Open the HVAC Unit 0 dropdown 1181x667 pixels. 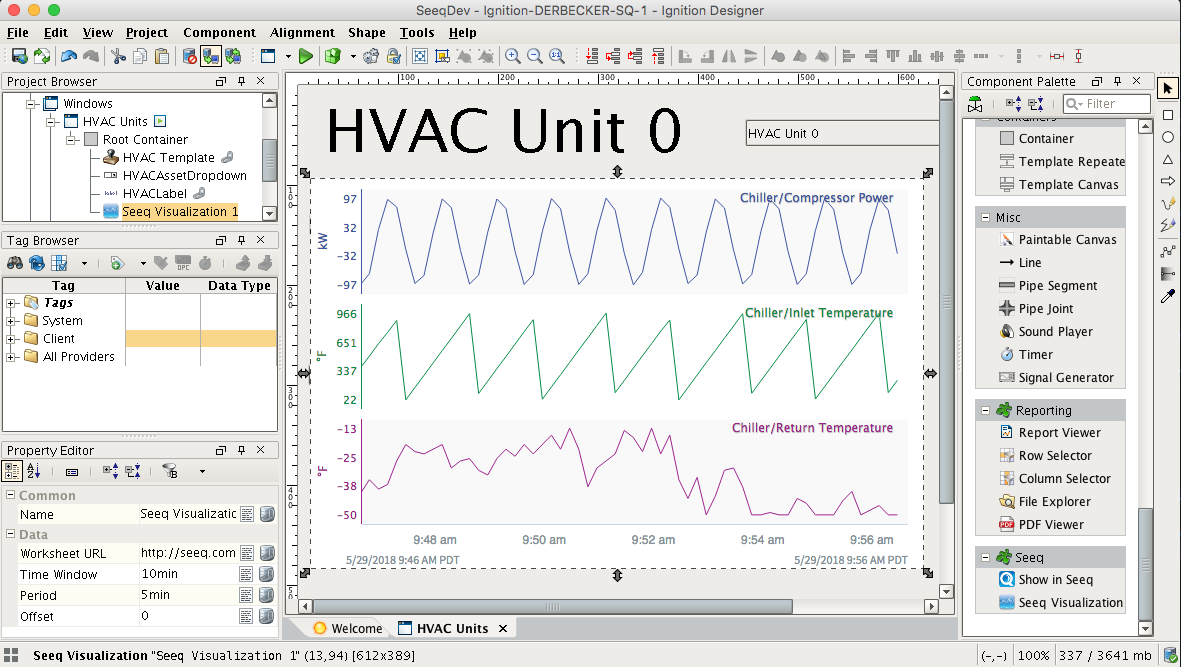tap(842, 133)
